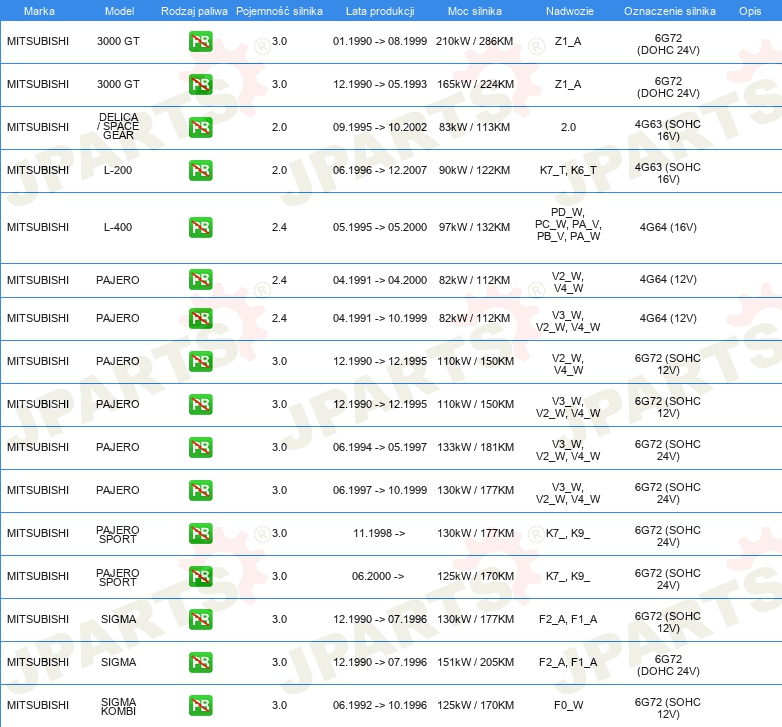Click the Oznaczenie silnika column header
The width and height of the screenshot is (782, 727).
[669, 11]
